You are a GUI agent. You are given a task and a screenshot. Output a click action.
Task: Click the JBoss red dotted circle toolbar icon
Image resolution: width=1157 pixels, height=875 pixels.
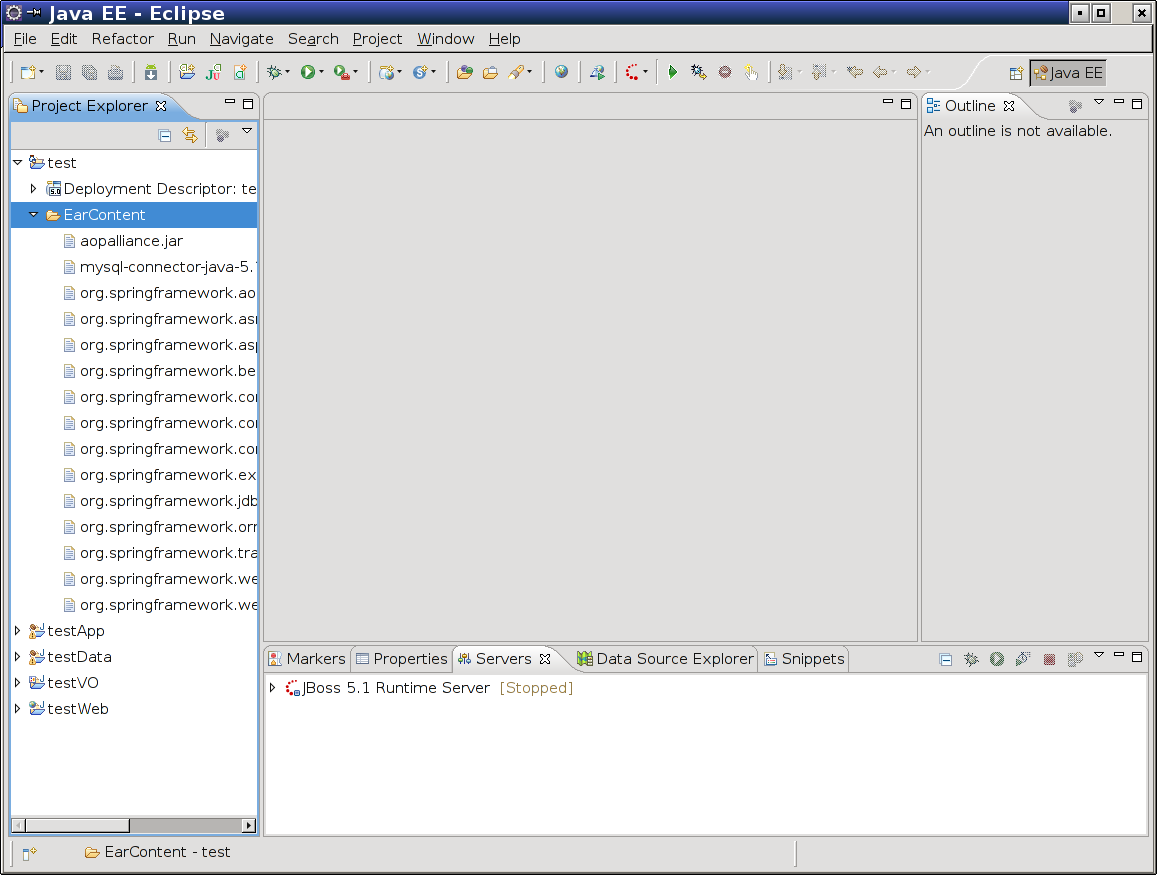632,72
